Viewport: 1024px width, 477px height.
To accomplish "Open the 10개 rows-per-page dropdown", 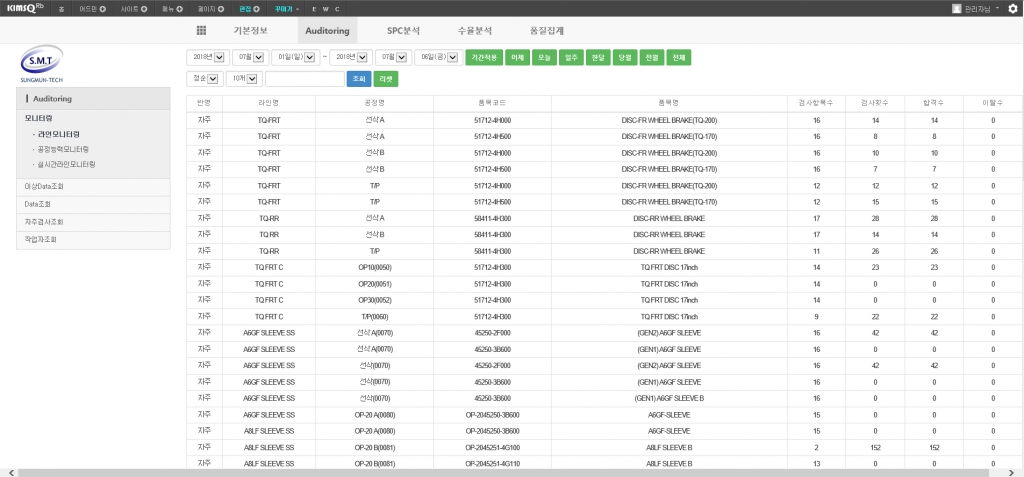I will (244, 78).
